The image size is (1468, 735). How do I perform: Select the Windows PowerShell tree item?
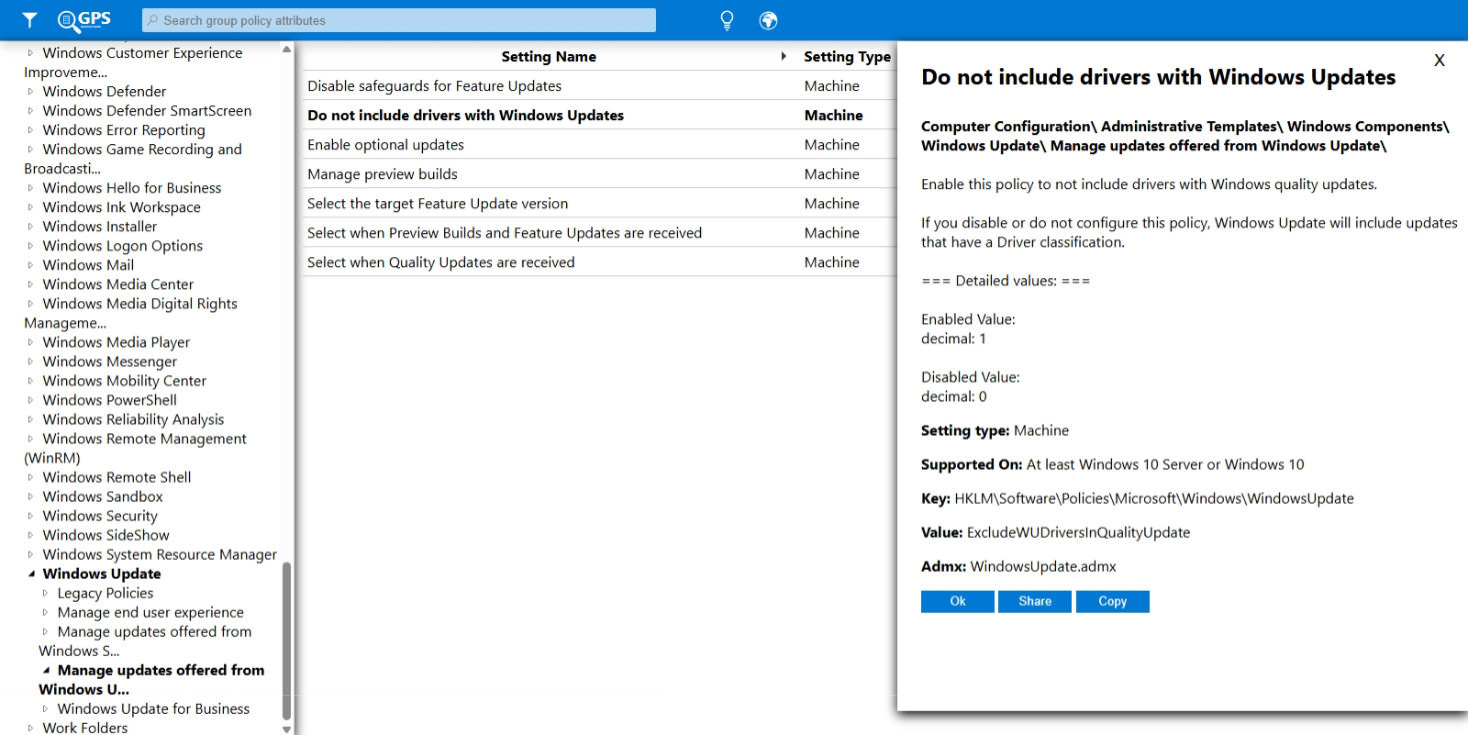tap(110, 400)
